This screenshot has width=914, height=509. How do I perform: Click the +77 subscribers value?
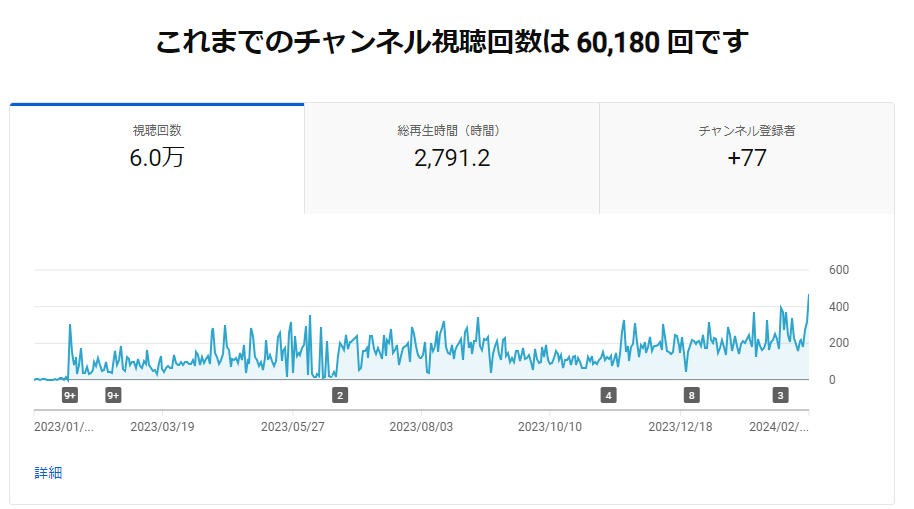click(x=747, y=158)
